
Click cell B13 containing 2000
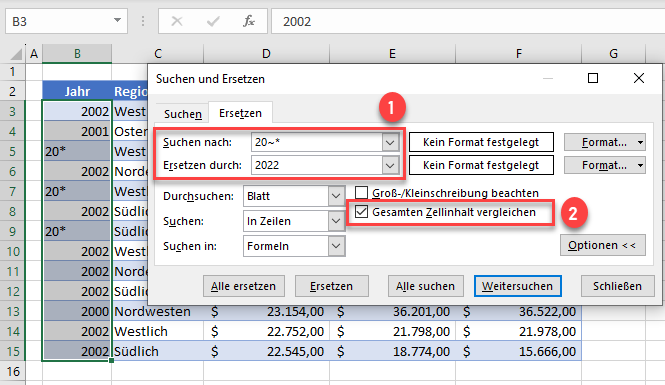click(77, 312)
